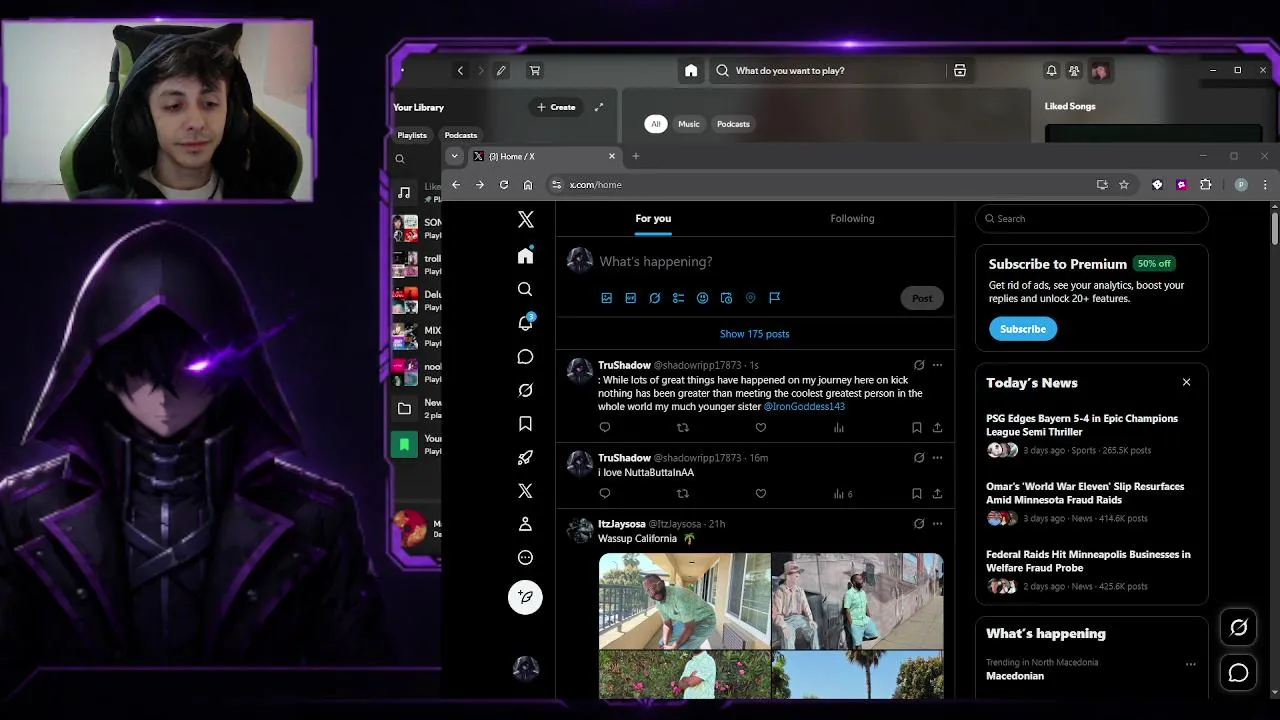
Task: Like TruShadow's 1s post
Action: point(761,428)
